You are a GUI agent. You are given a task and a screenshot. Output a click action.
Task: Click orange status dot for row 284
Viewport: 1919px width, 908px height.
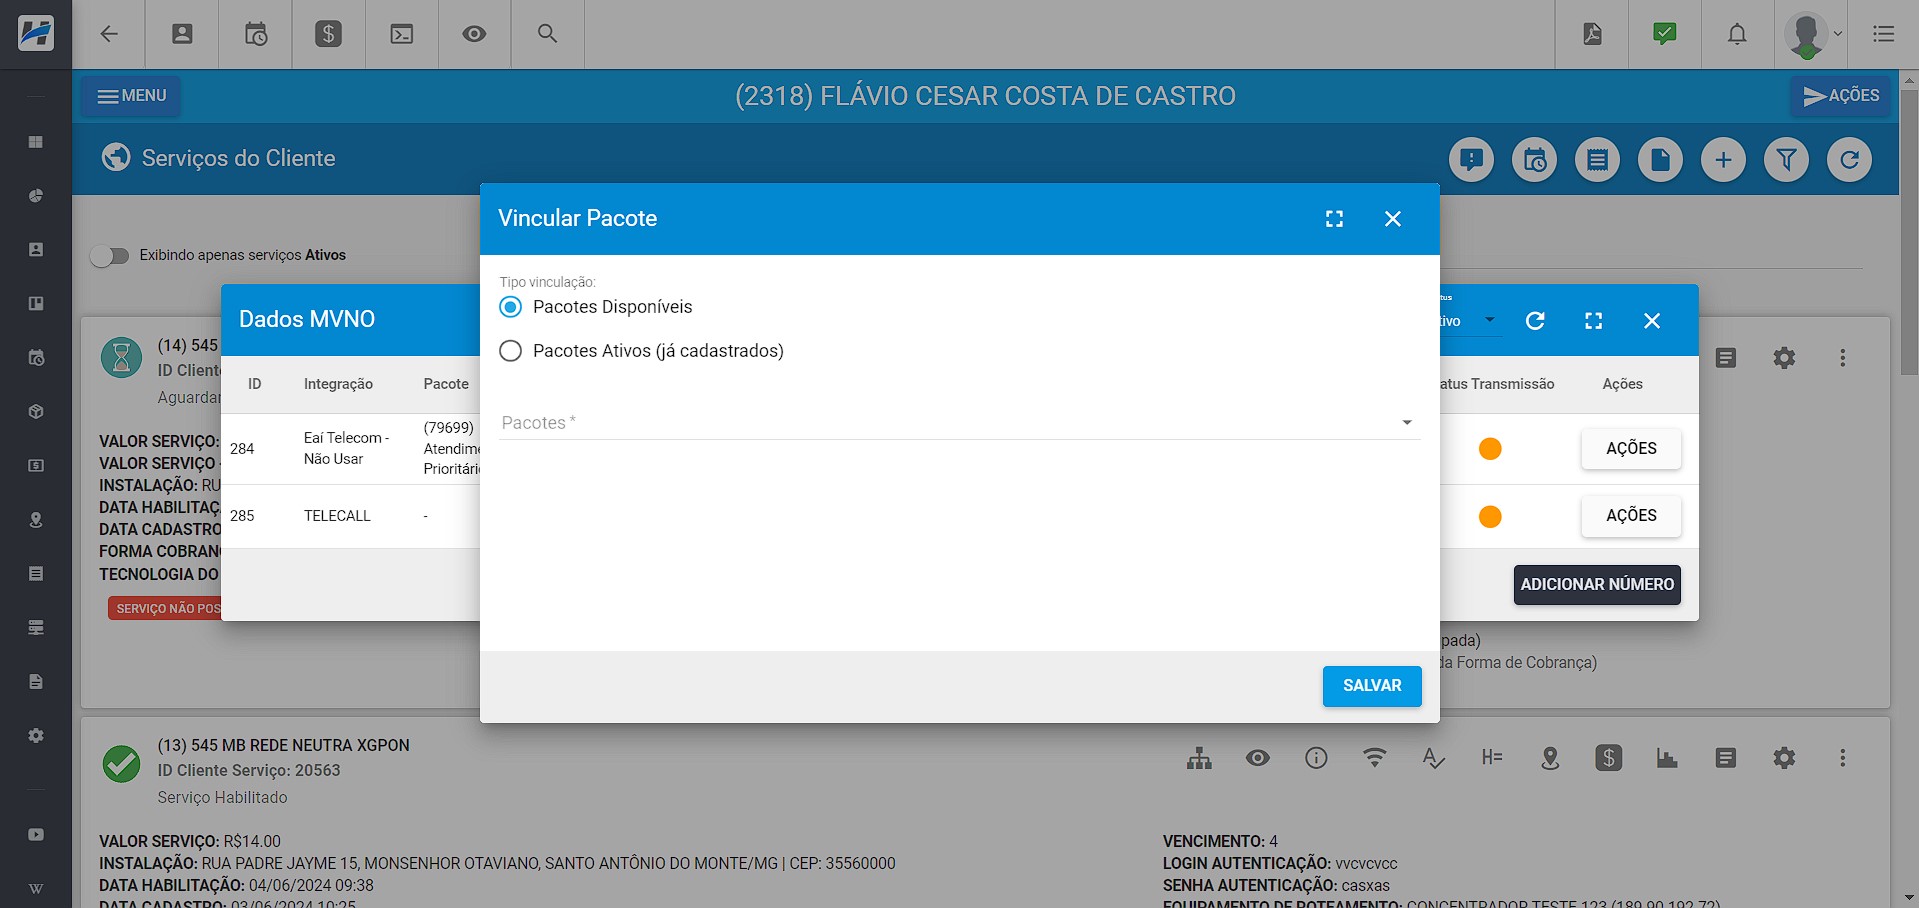click(1490, 449)
